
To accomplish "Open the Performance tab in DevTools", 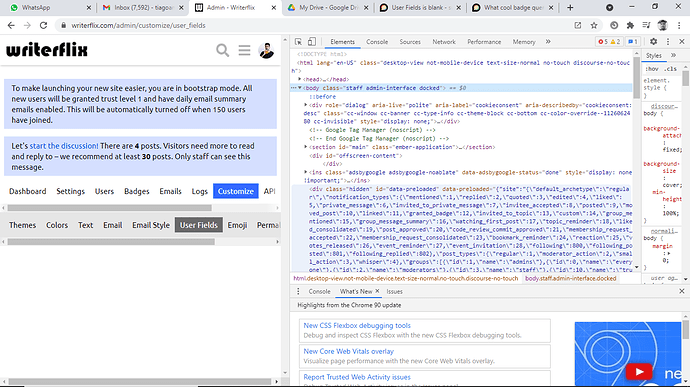I will (x=484, y=42).
